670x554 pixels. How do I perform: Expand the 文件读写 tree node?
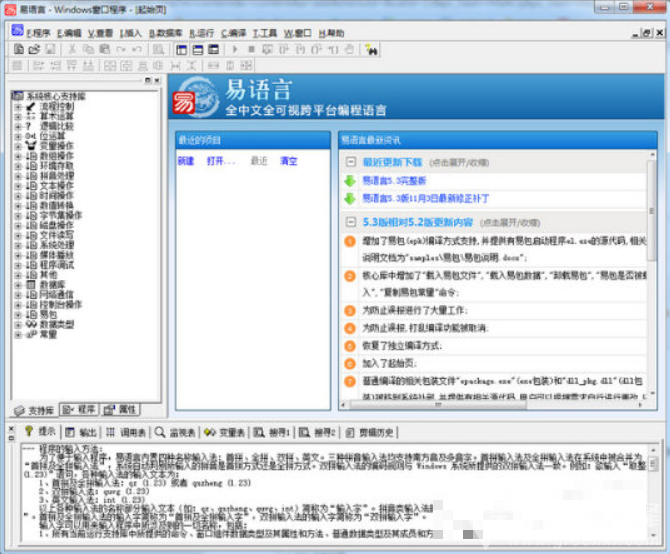pyautogui.click(x=18, y=235)
